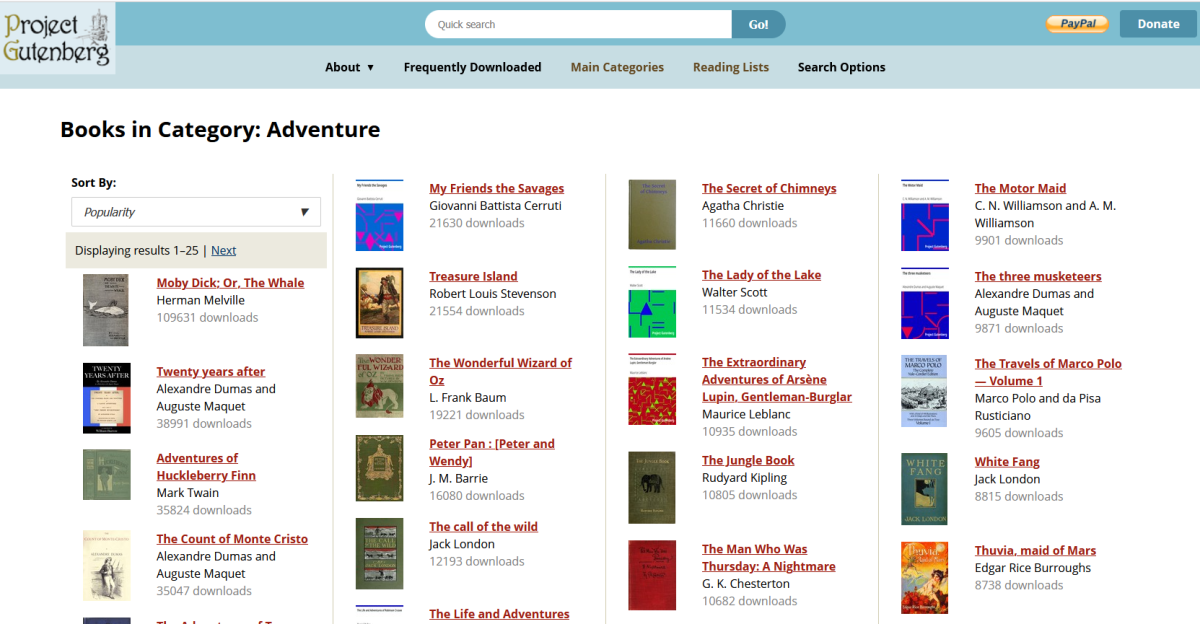This screenshot has height=624, width=1200.
Task: Click the Donate button
Action: coord(1158,24)
